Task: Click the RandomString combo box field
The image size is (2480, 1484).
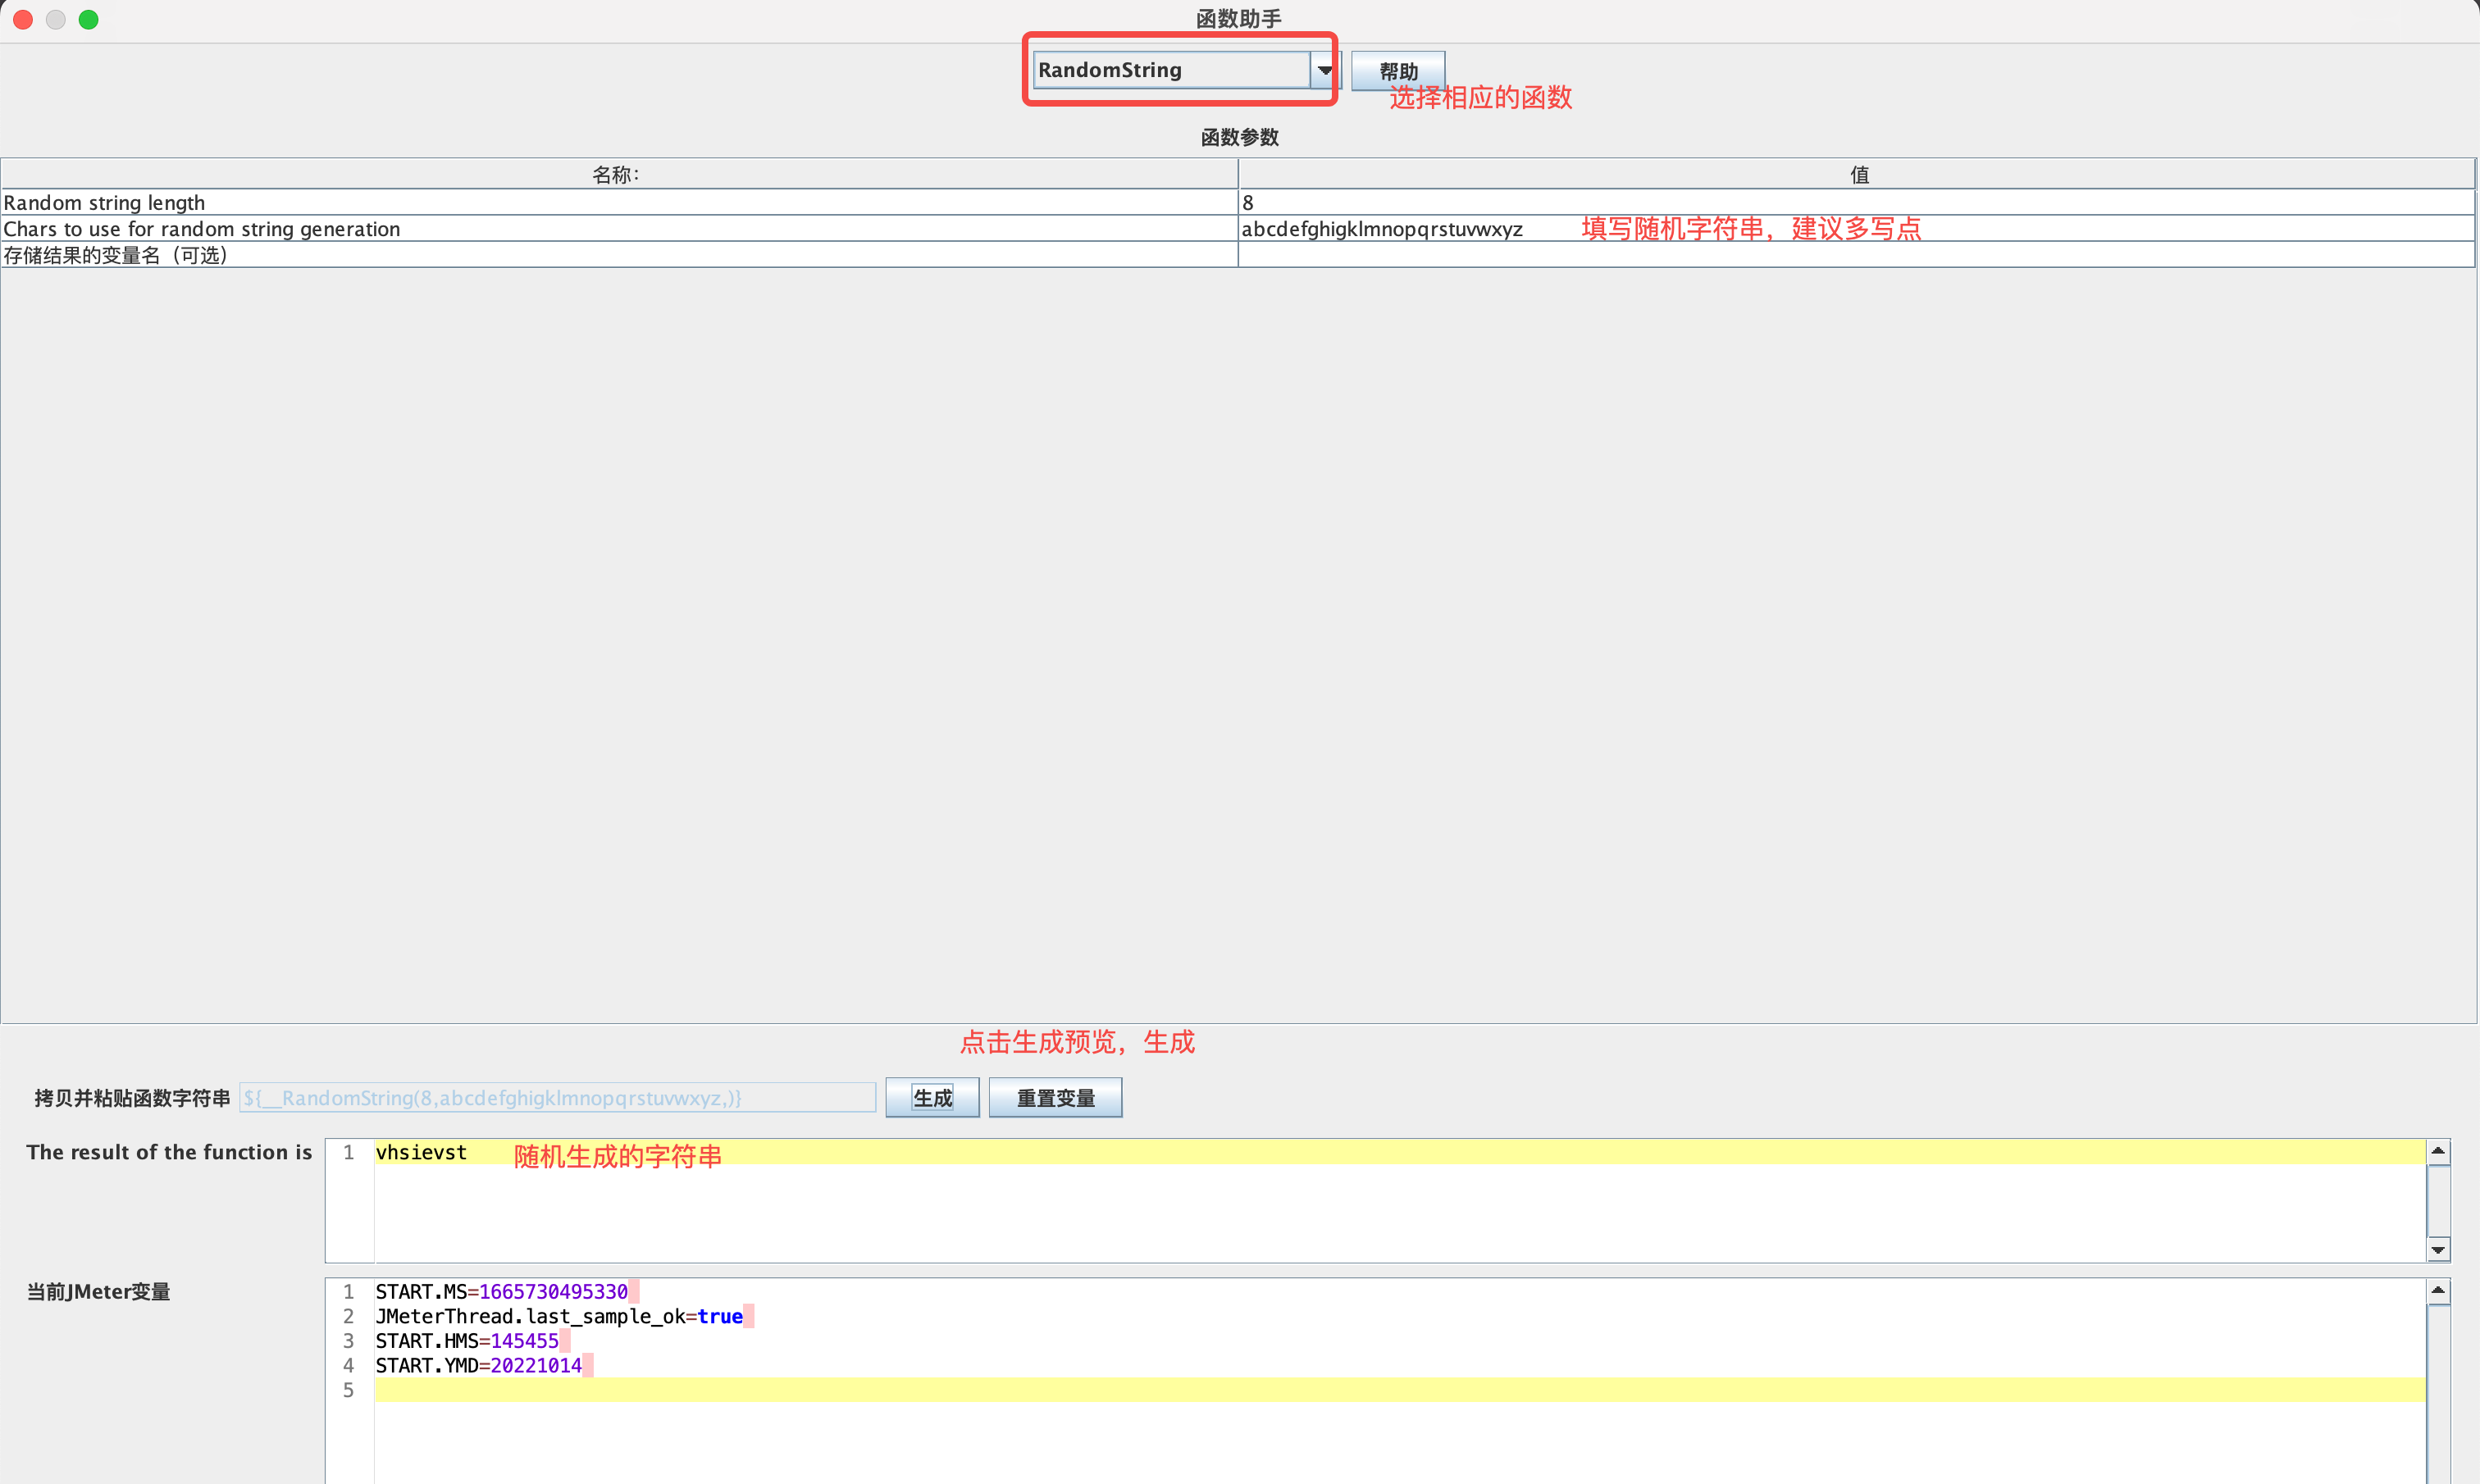Action: (1171, 70)
